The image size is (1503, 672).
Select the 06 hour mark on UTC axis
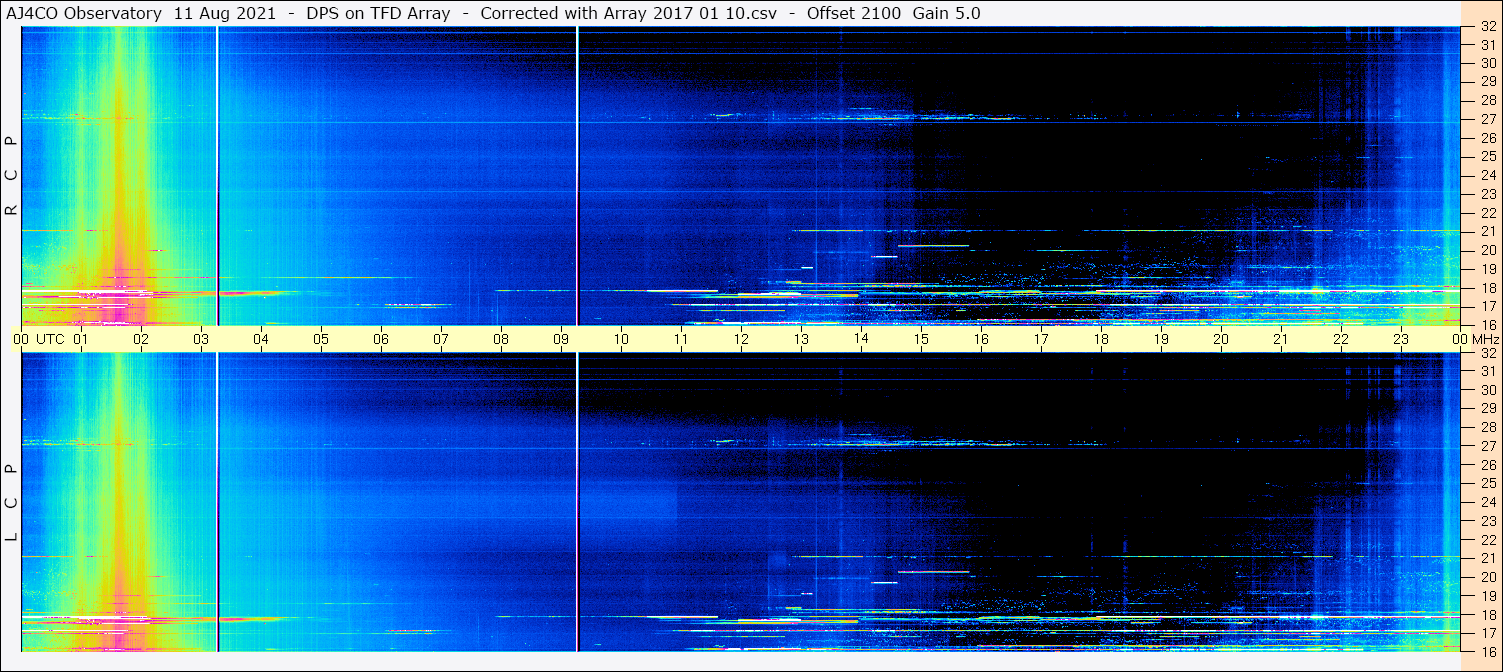point(381,339)
